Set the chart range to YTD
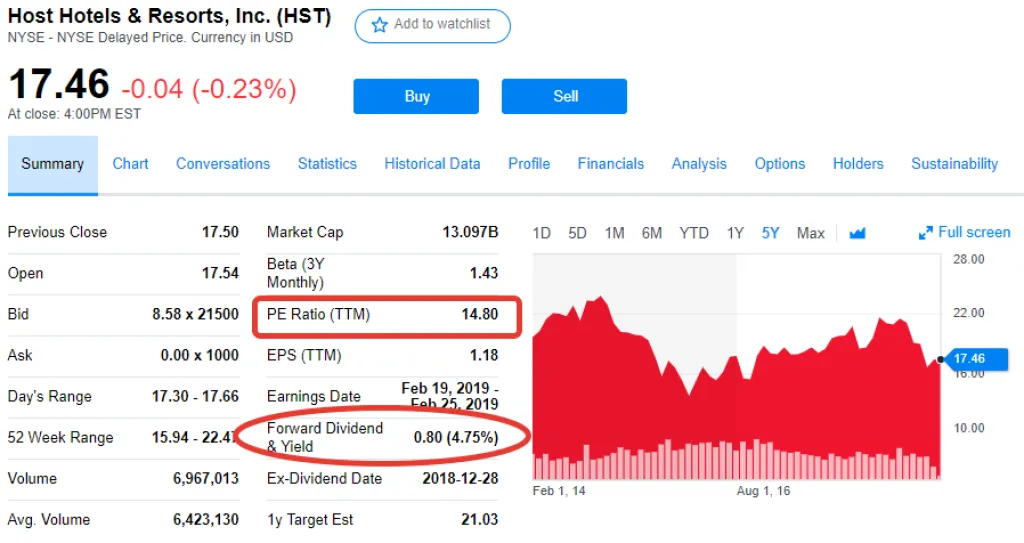The image size is (1024, 543). click(694, 233)
